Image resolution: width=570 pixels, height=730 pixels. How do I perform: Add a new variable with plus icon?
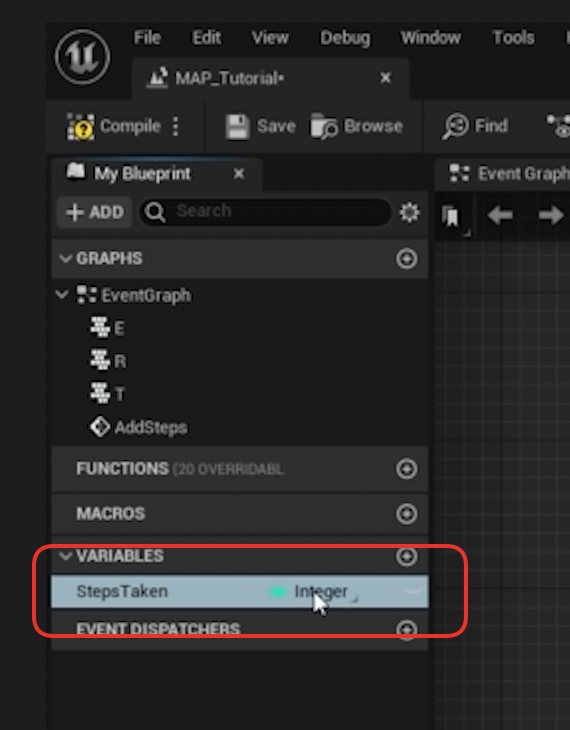point(407,556)
